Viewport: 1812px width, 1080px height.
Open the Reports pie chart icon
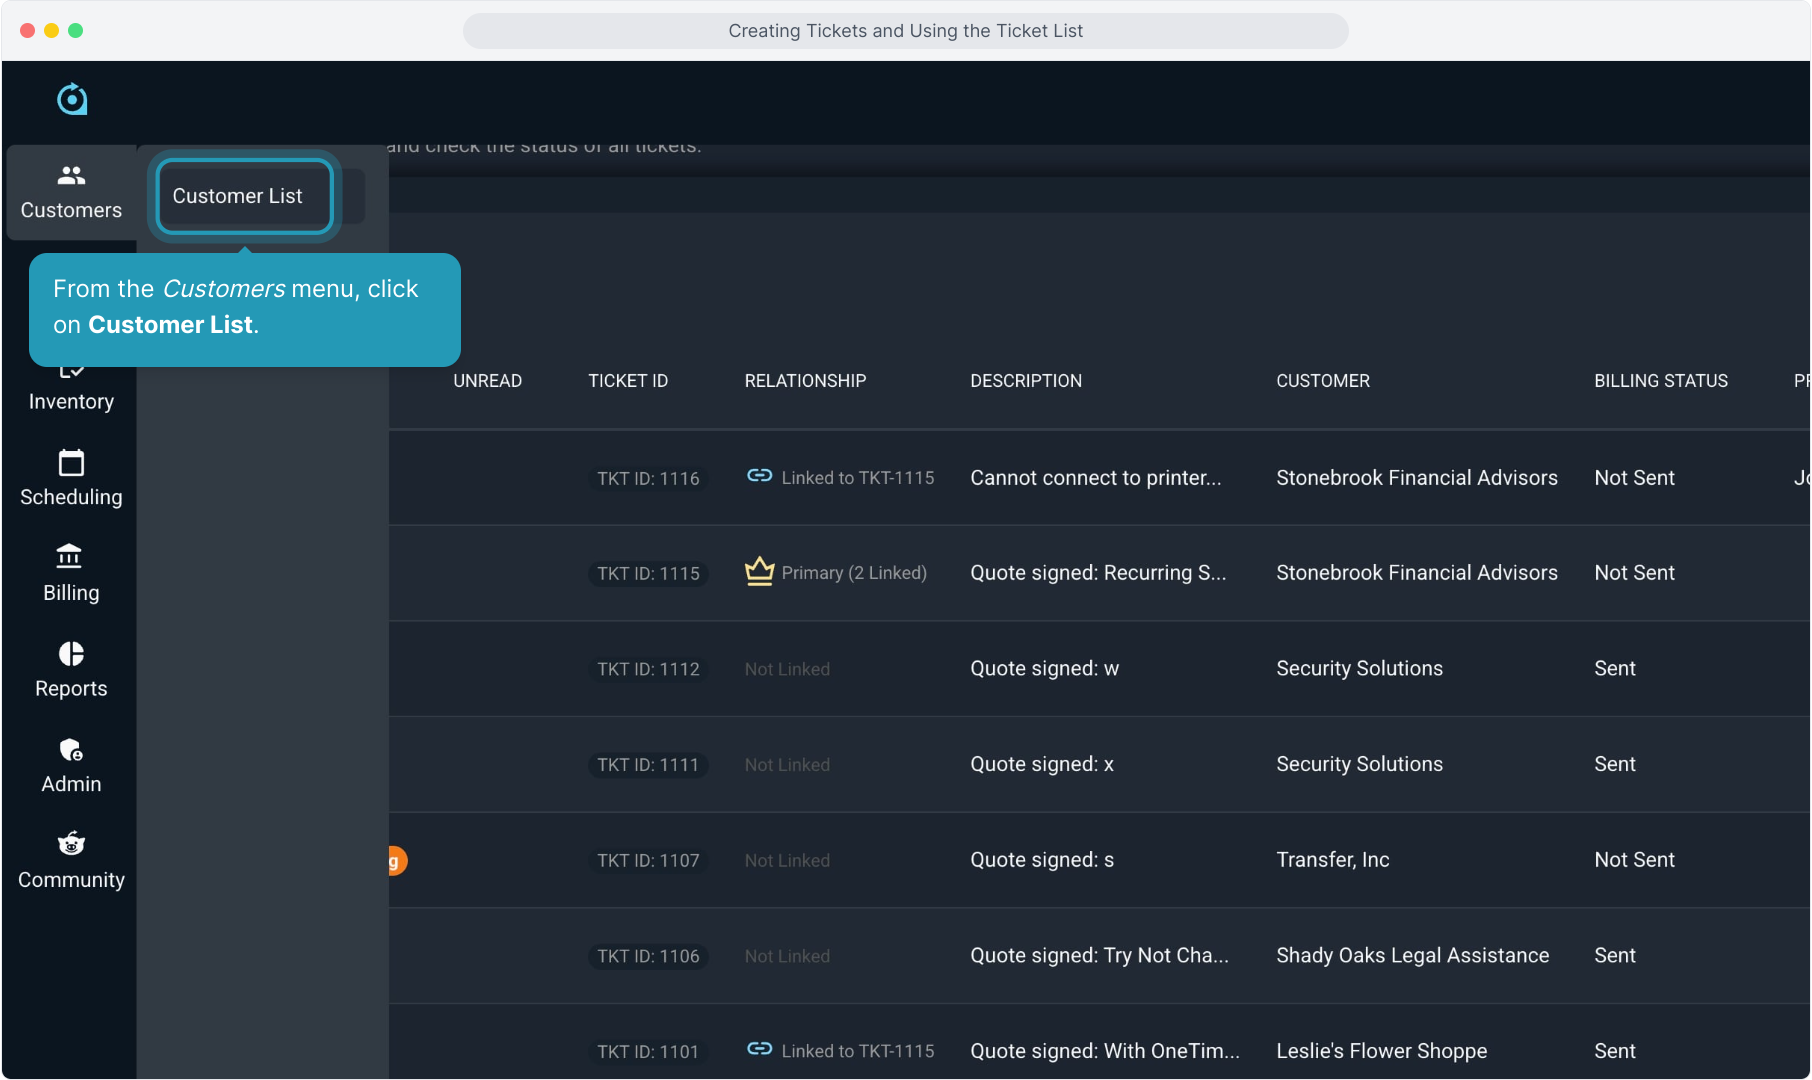tap(71, 654)
